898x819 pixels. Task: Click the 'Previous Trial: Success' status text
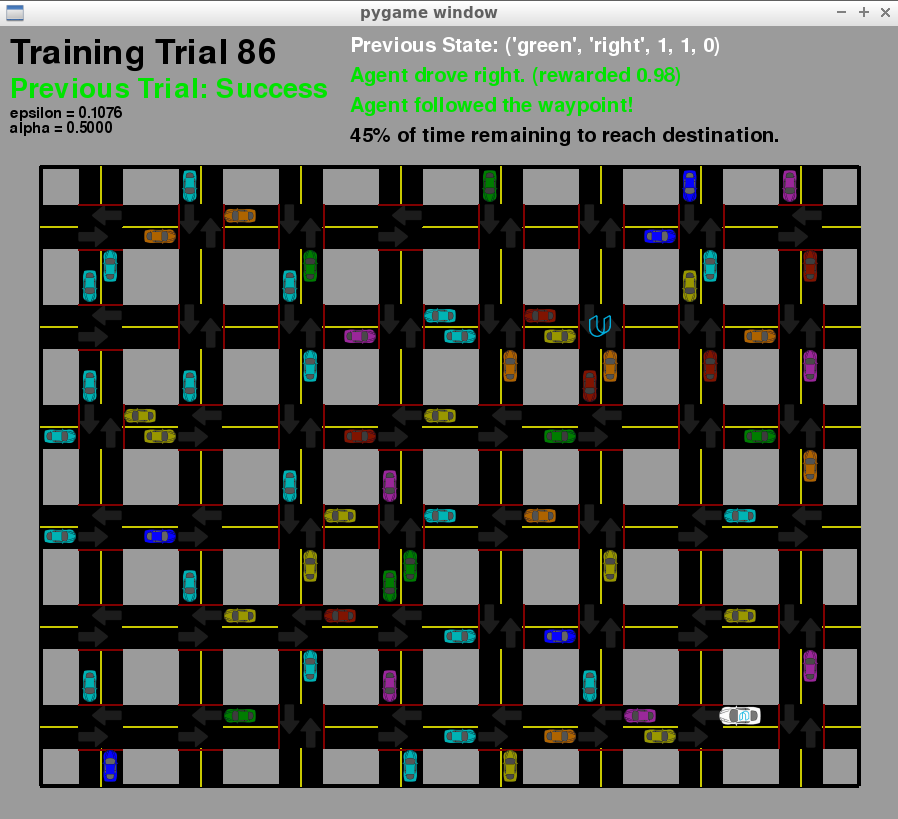168,88
